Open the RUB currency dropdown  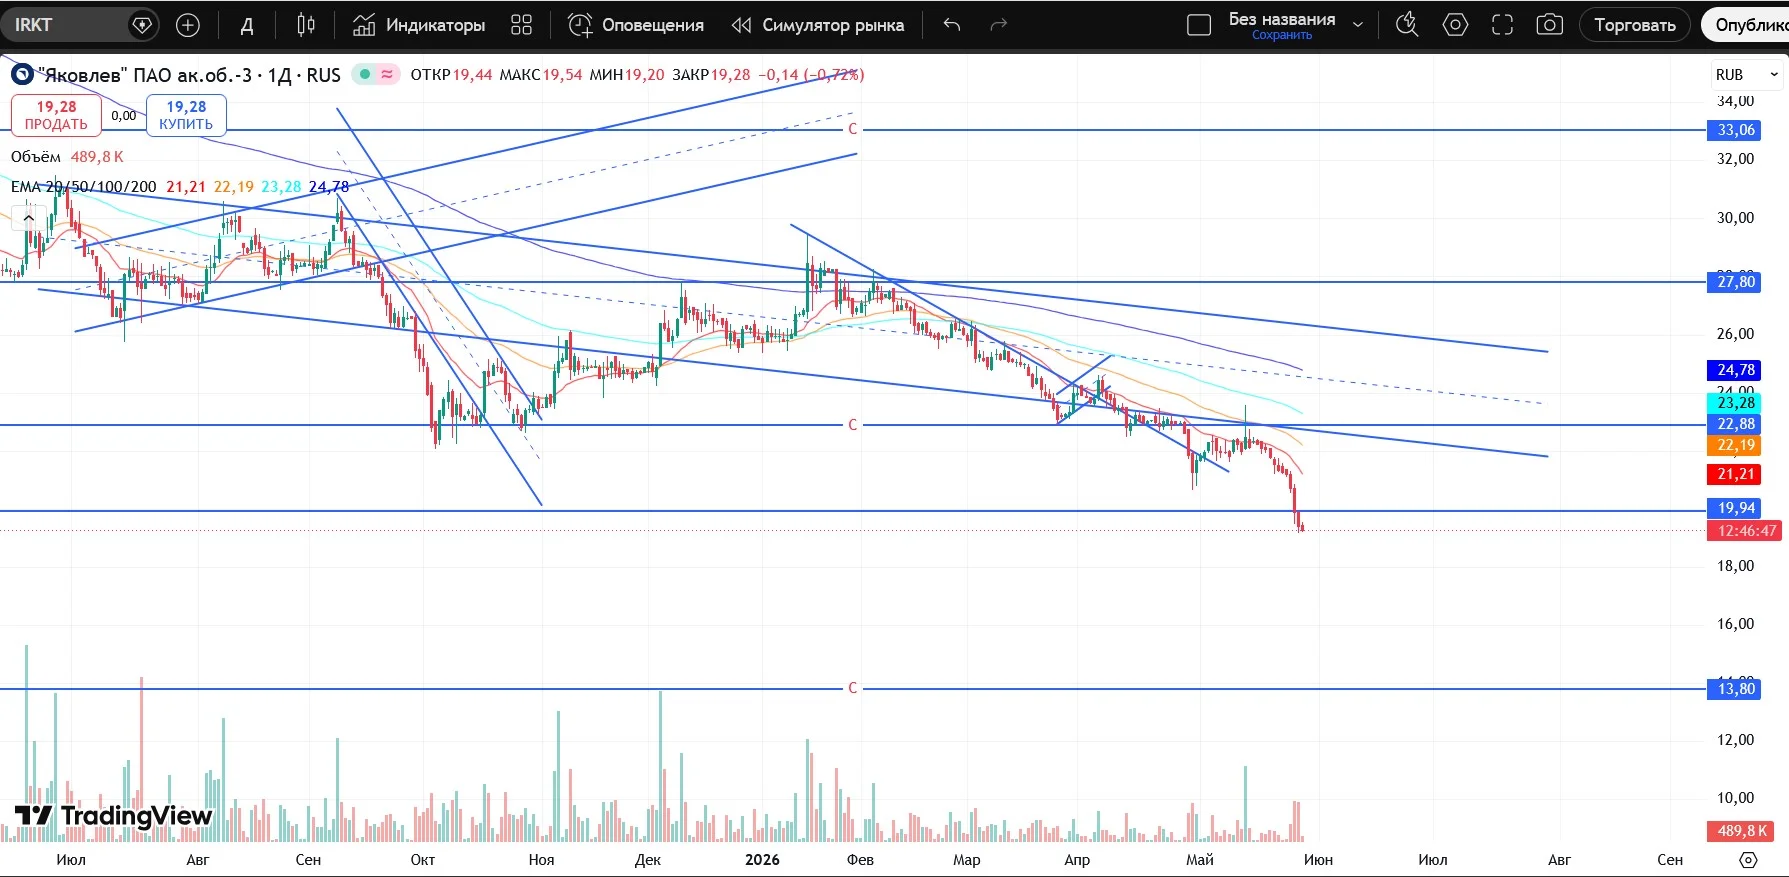coord(1747,75)
